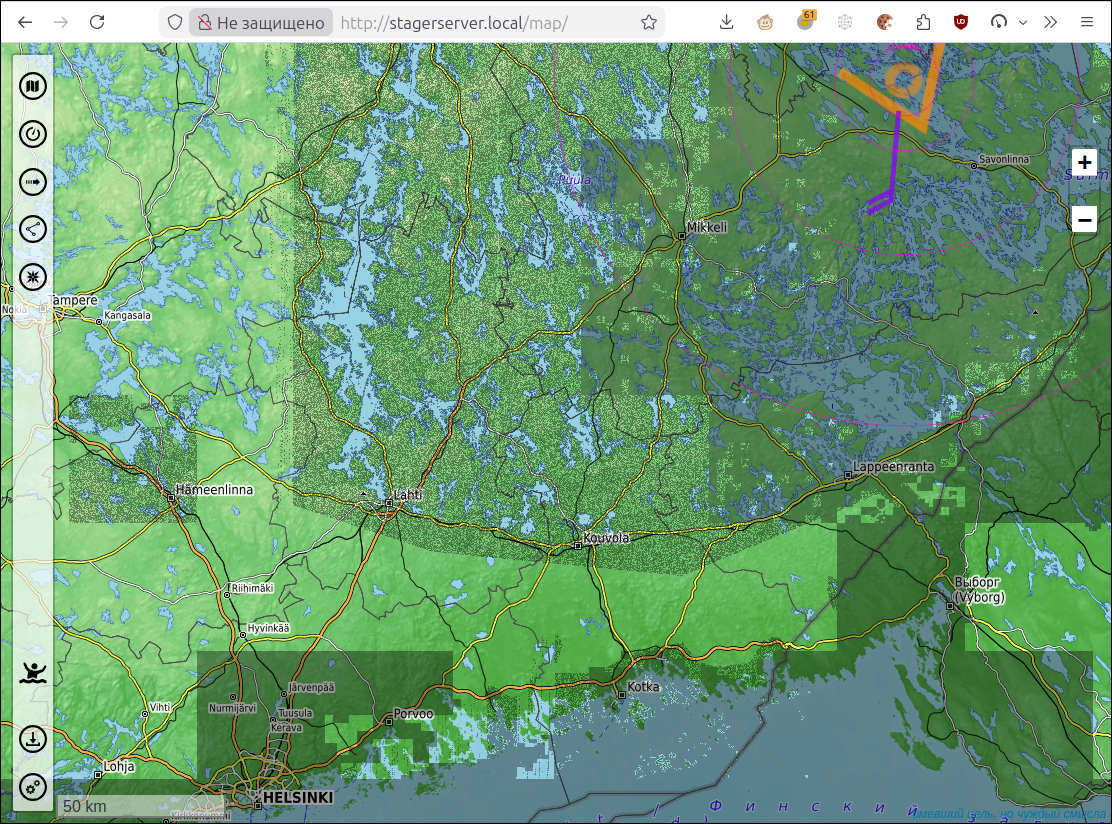
Task: Bookmark this page with the star icon
Action: tap(649, 22)
